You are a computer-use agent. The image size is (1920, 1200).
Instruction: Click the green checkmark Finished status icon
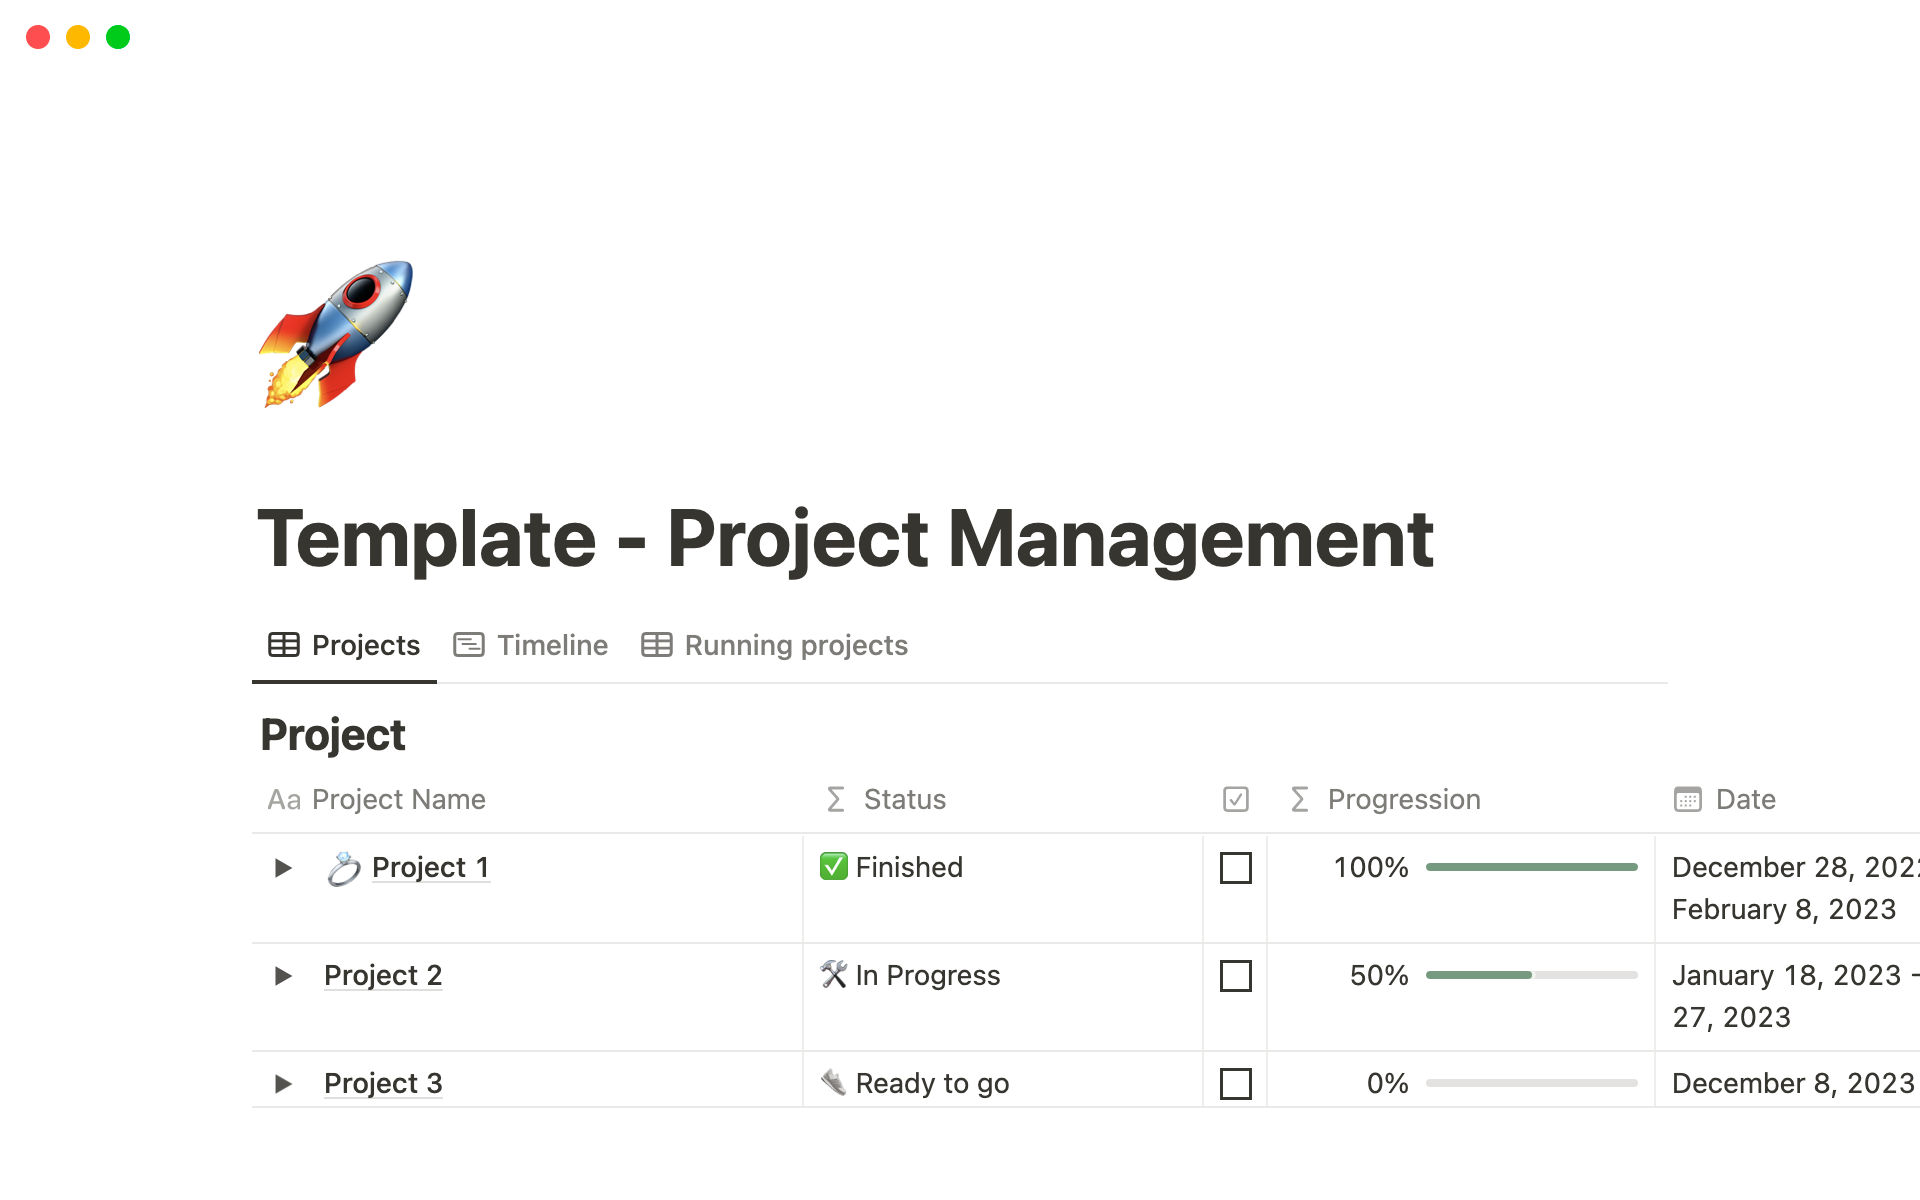click(833, 866)
